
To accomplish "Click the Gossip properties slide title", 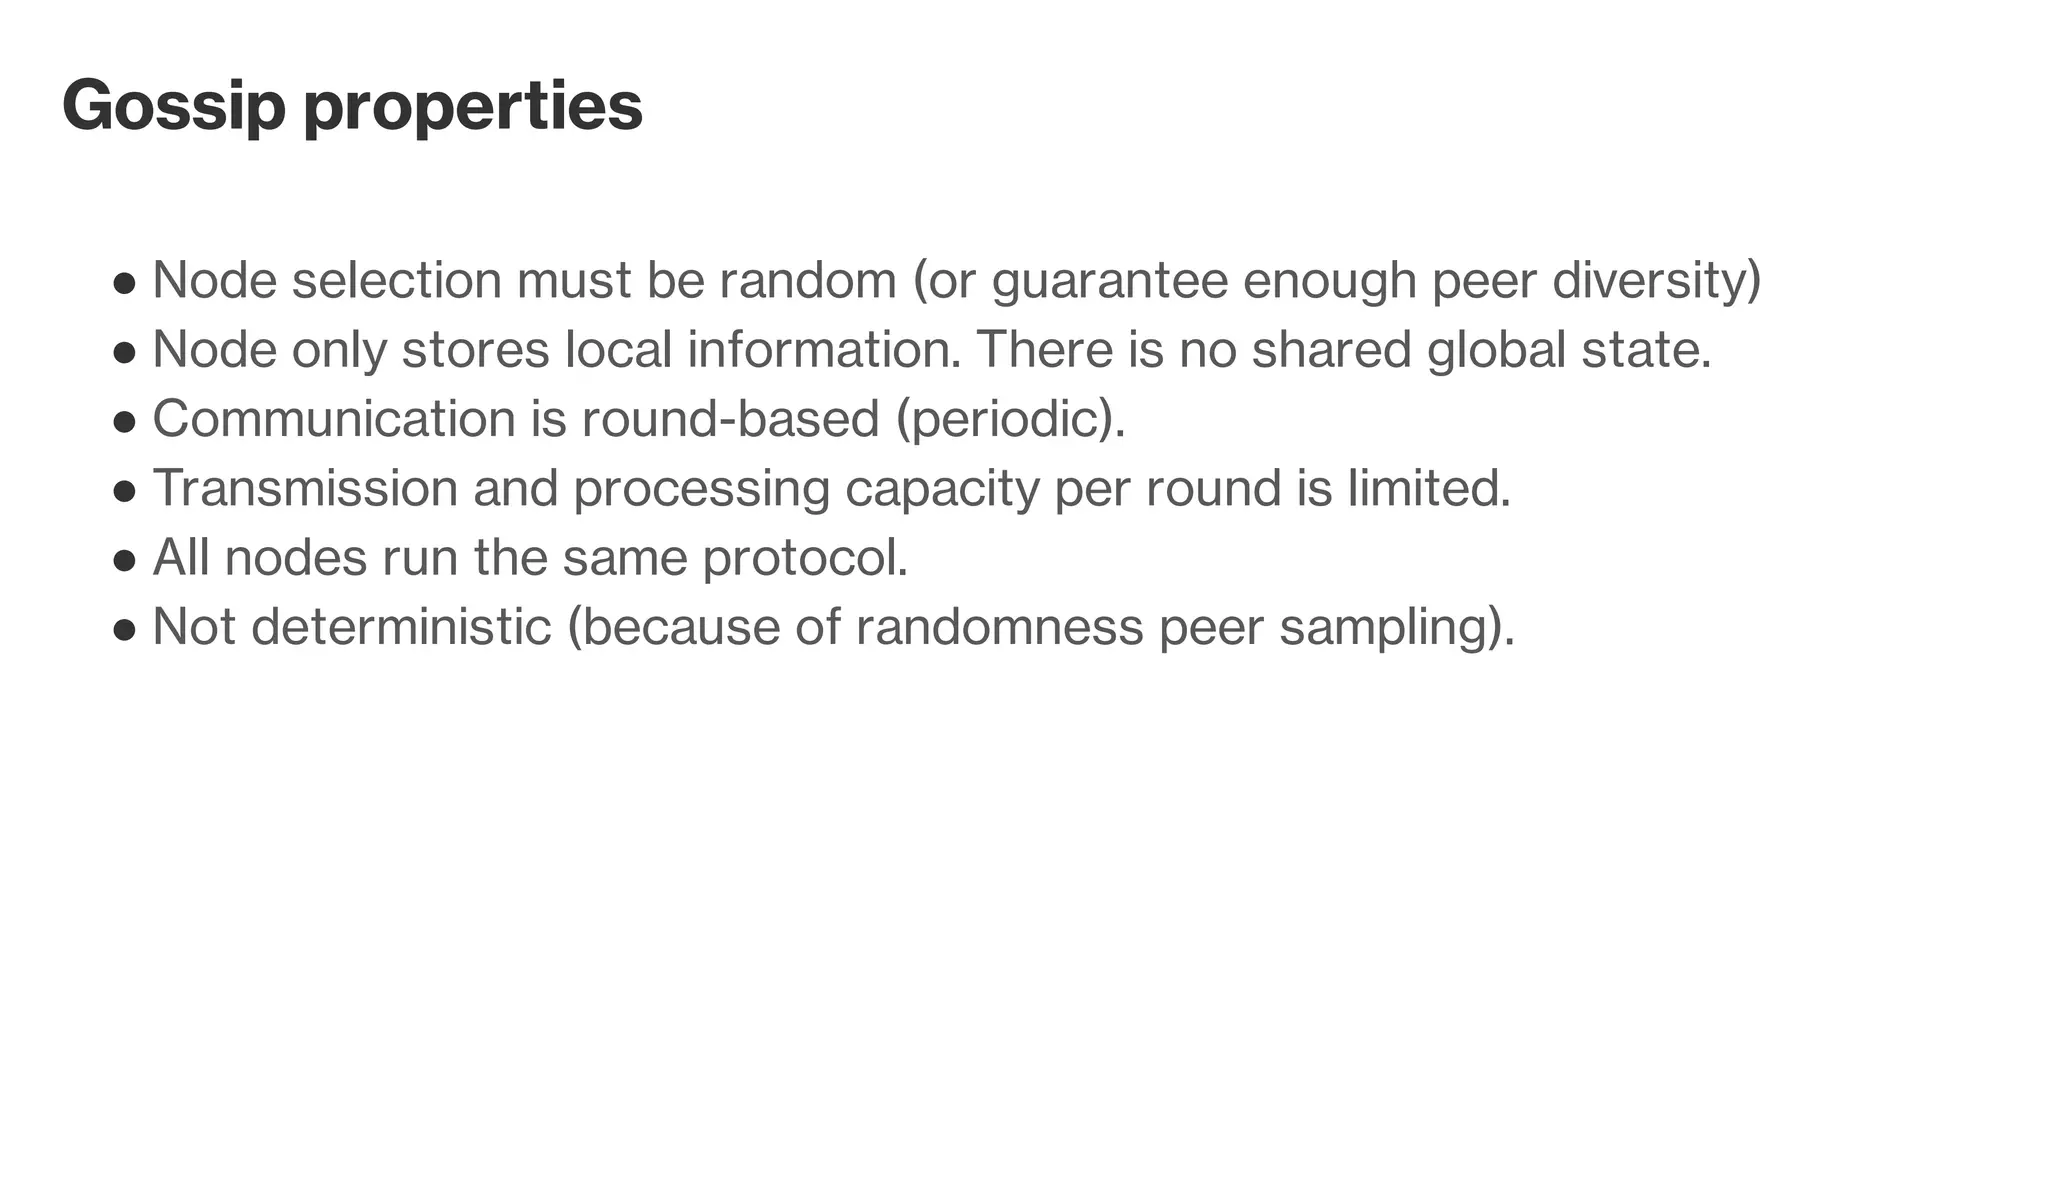I will (352, 106).
